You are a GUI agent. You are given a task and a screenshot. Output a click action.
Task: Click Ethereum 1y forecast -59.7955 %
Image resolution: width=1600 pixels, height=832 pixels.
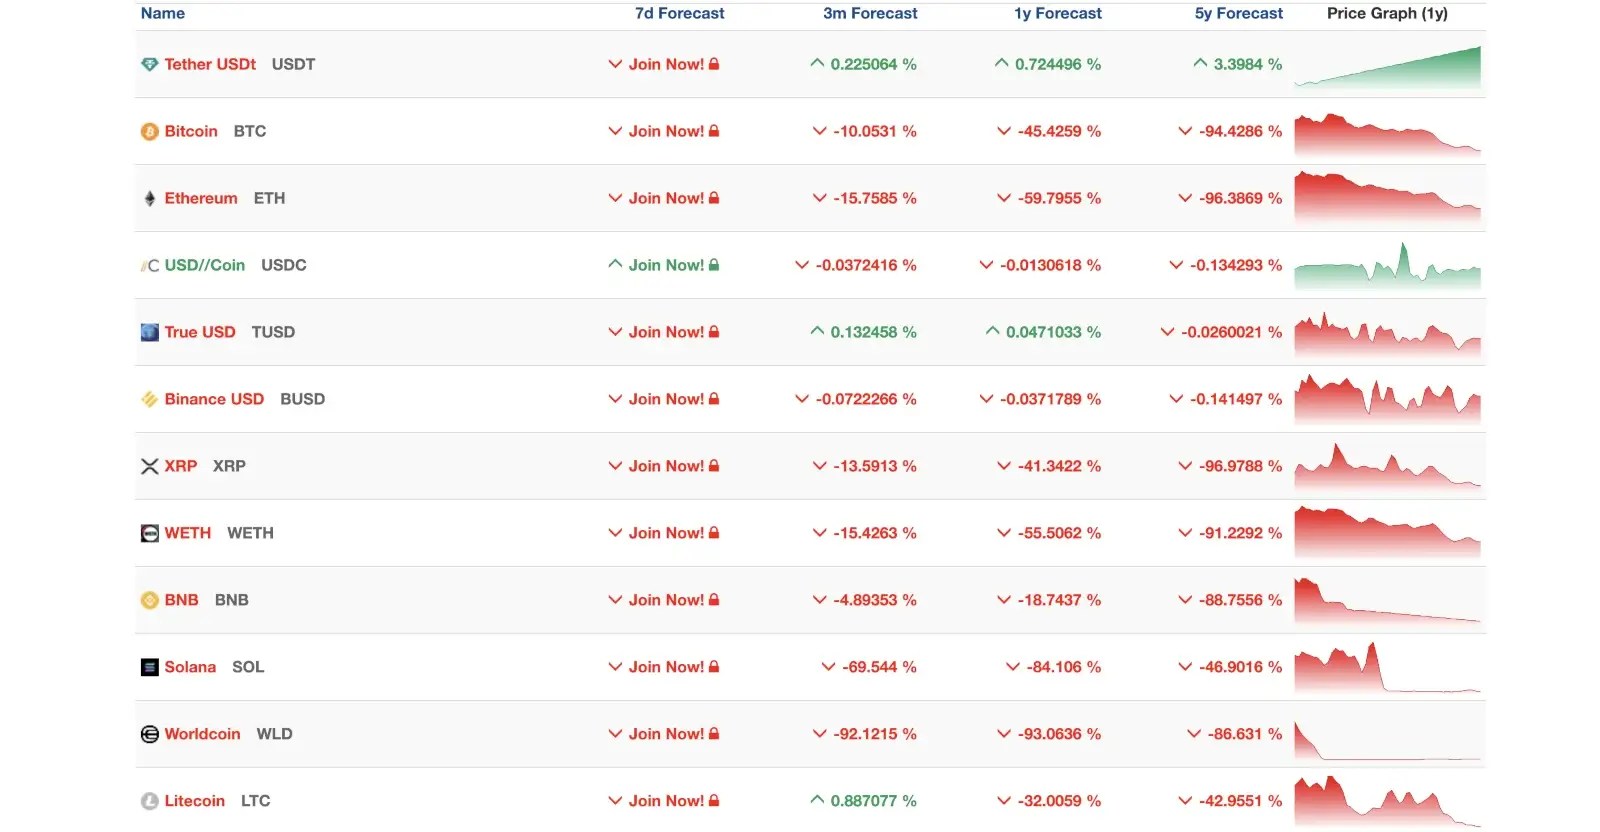[1059, 198]
